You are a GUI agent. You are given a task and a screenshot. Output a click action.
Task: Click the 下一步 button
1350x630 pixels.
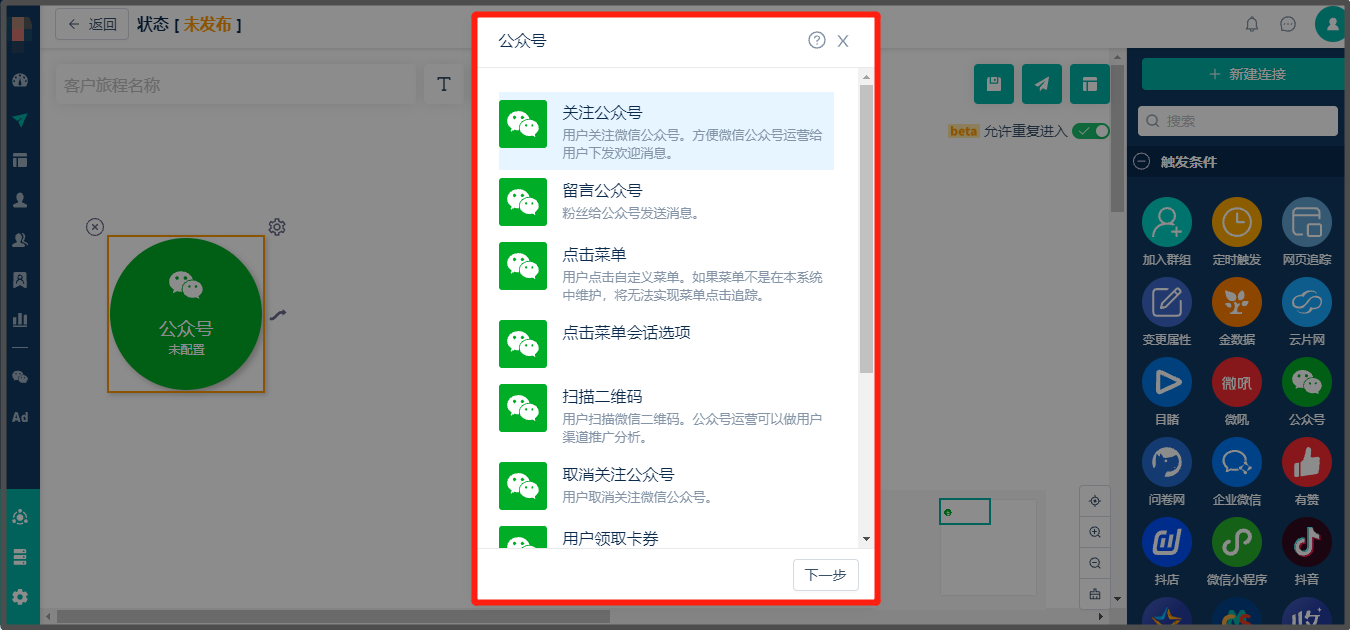click(826, 575)
